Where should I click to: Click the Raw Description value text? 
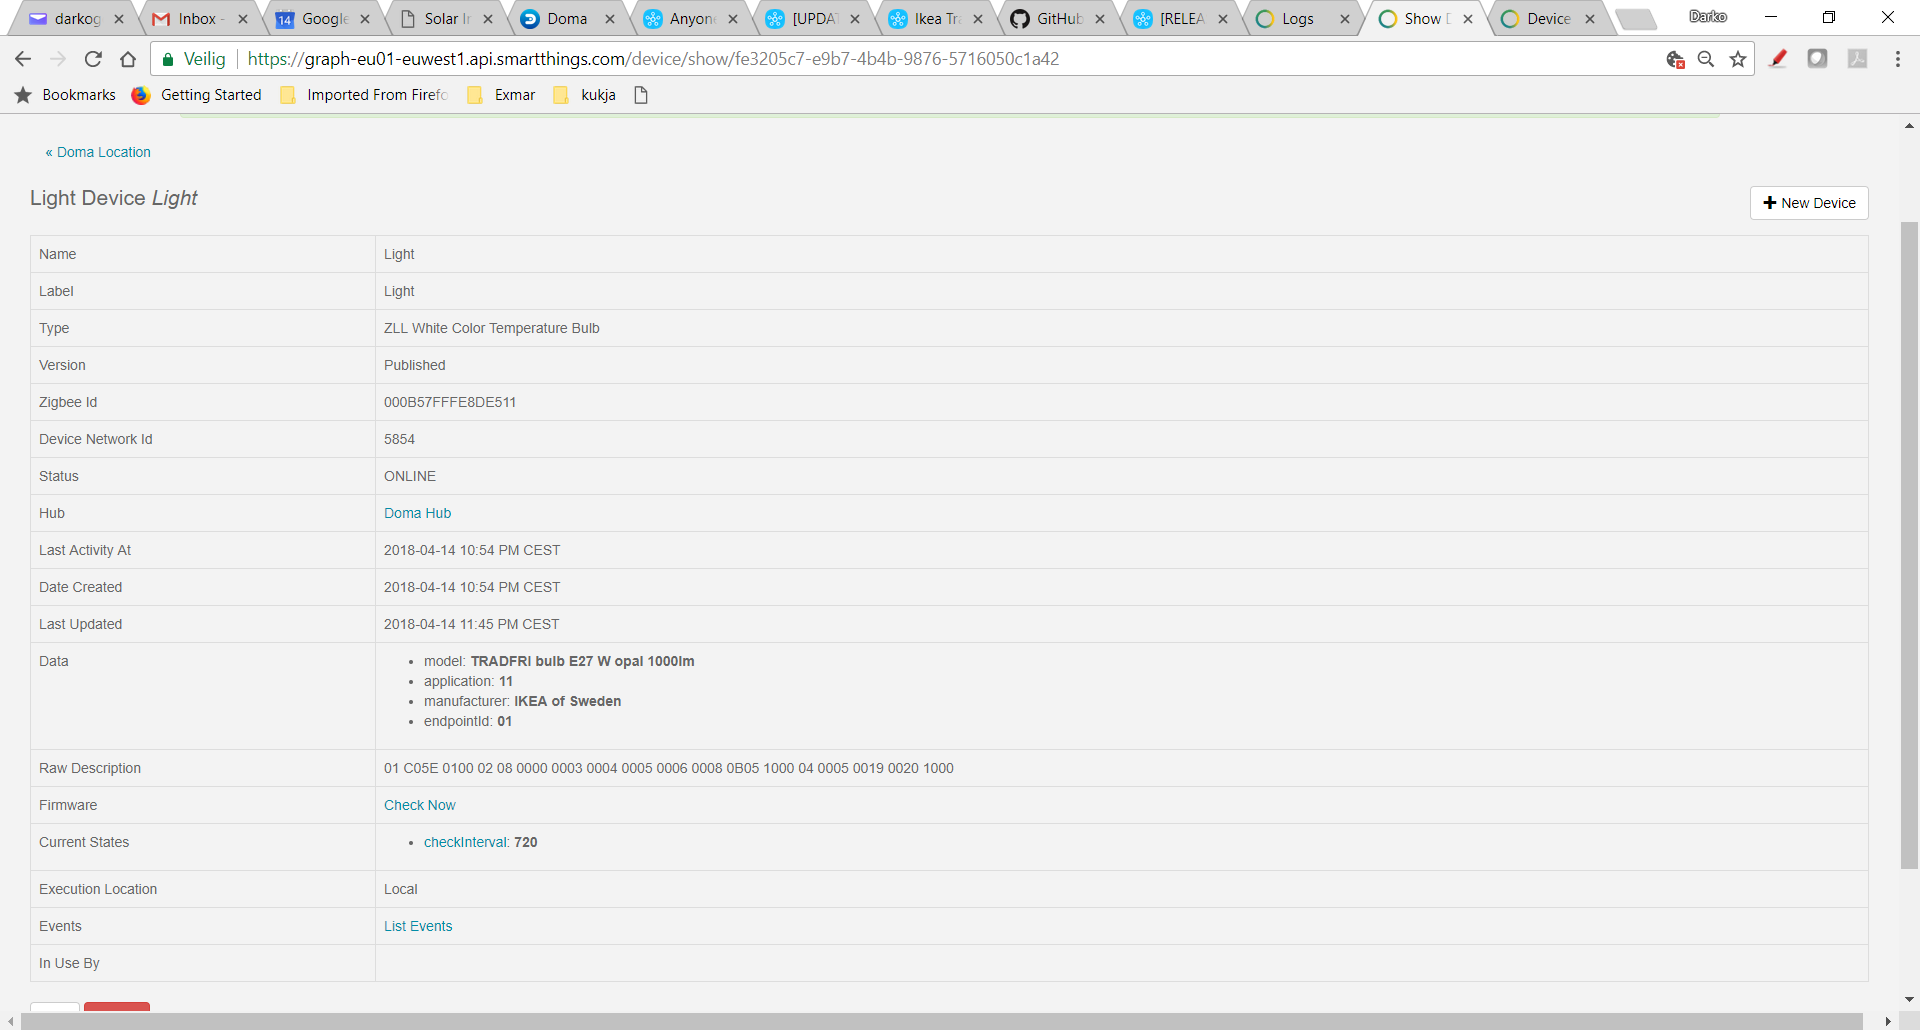[669, 768]
